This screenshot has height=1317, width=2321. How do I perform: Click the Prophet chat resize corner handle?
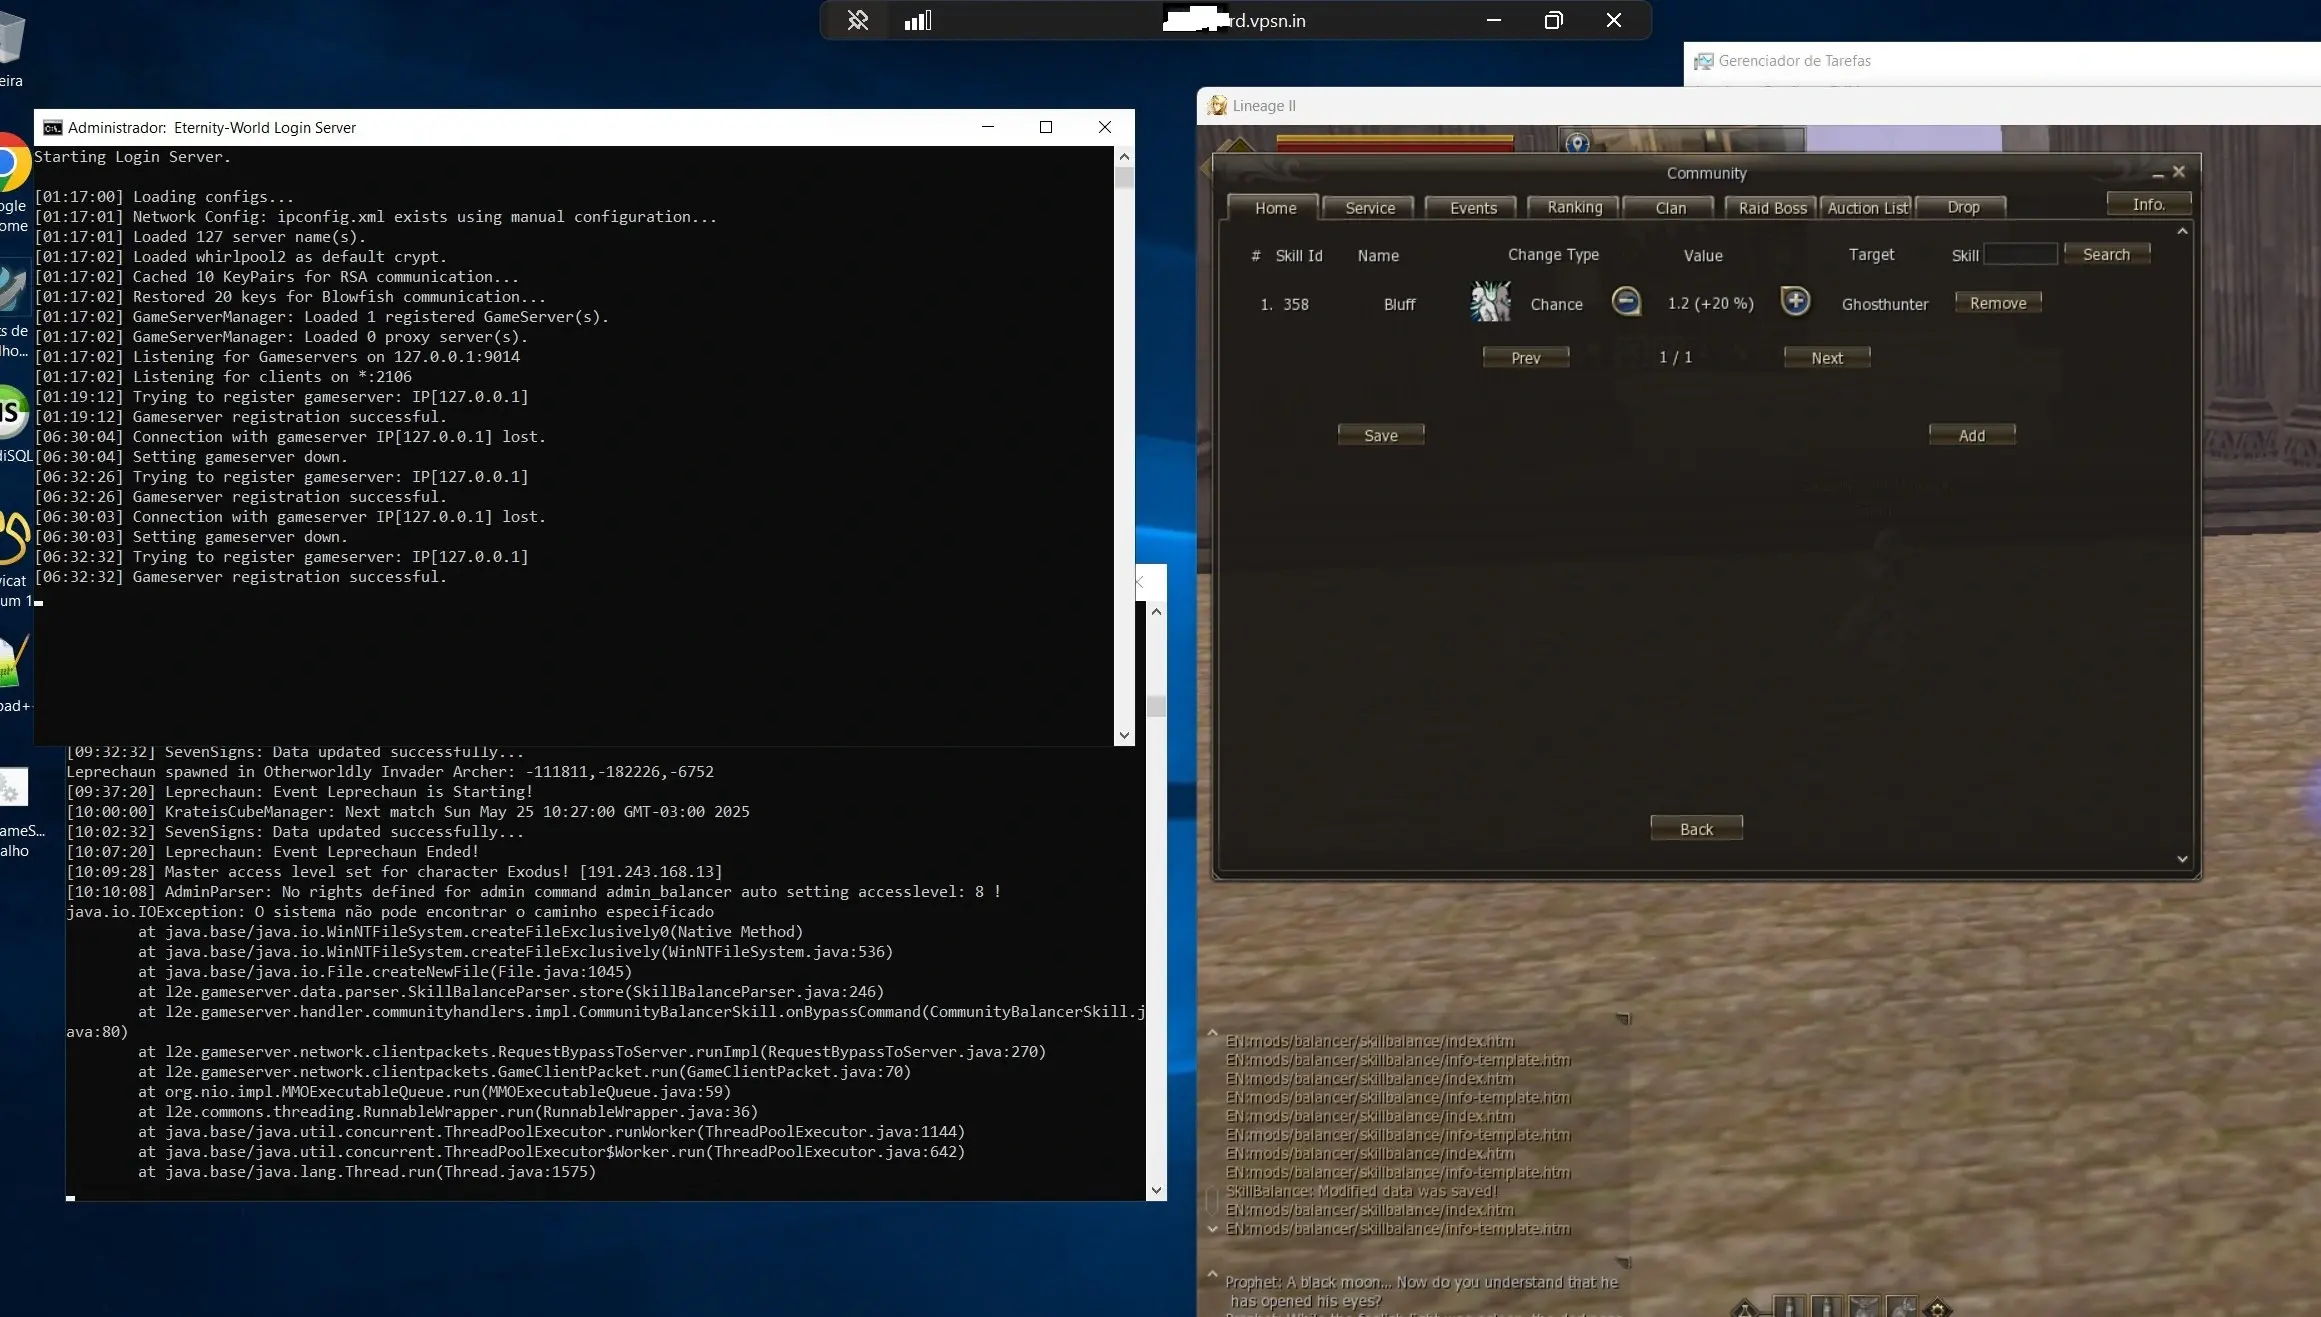(1623, 1263)
